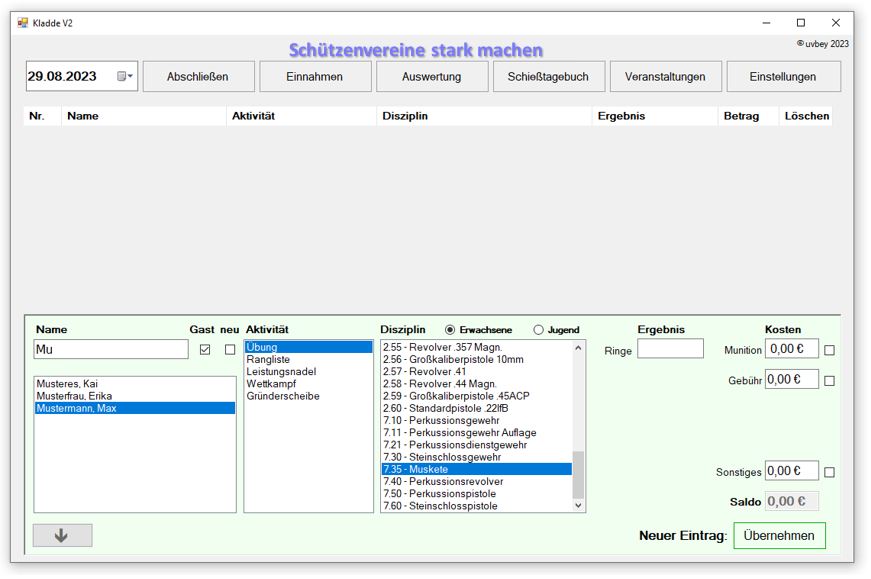Screen dimensions: 871x579
Task: Select discipline 7.50 - Perkussionspistole
Action: pyautogui.click(x=477, y=494)
